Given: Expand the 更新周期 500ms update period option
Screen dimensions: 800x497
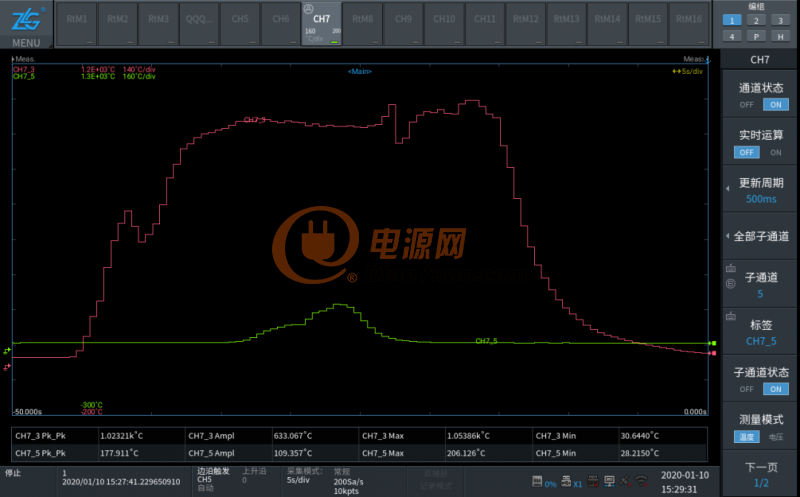Looking at the screenshot, I should 761,191.
